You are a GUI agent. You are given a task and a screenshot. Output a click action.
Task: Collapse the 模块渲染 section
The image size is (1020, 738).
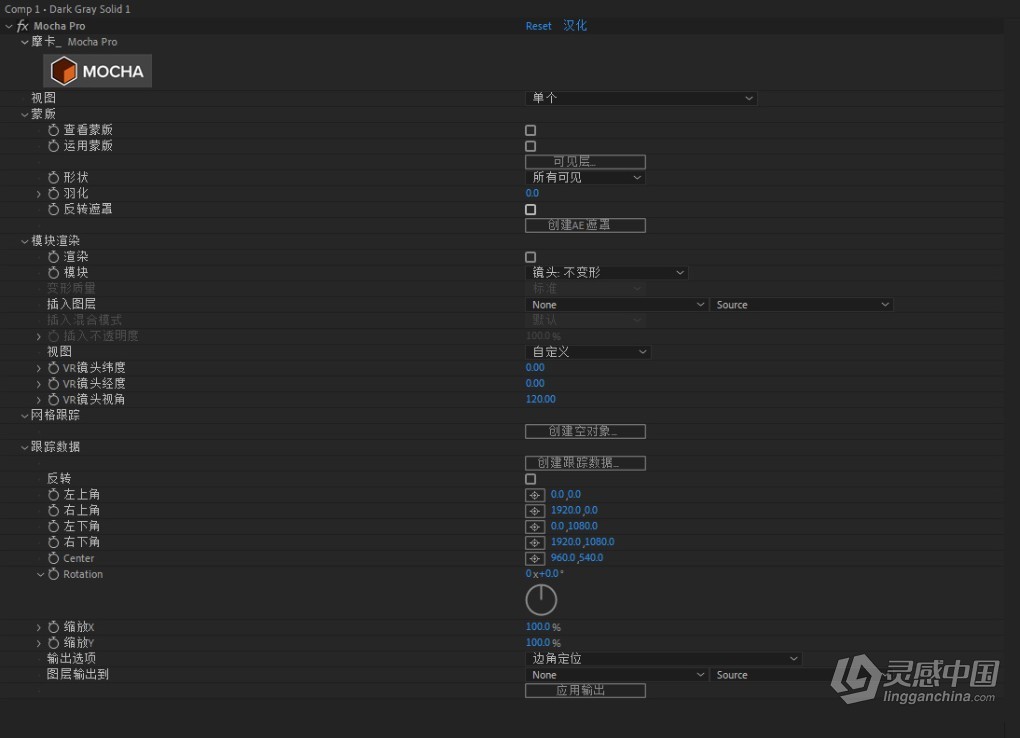point(25,241)
